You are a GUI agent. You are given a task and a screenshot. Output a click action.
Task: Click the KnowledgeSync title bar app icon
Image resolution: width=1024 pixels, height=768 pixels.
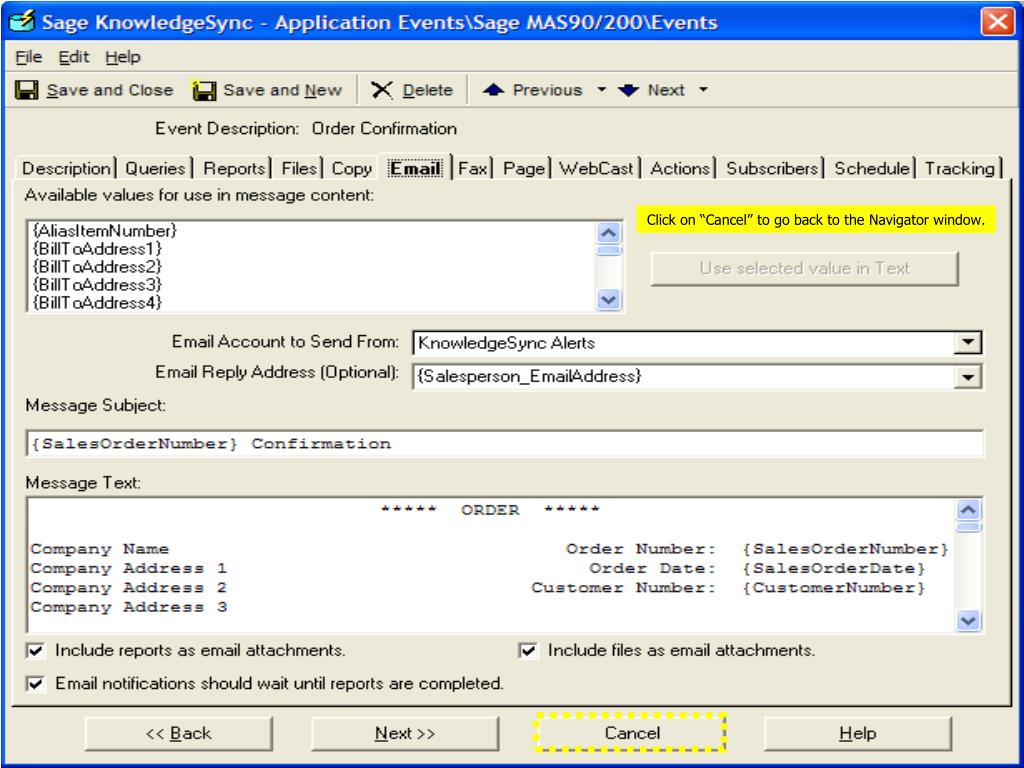click(22, 21)
